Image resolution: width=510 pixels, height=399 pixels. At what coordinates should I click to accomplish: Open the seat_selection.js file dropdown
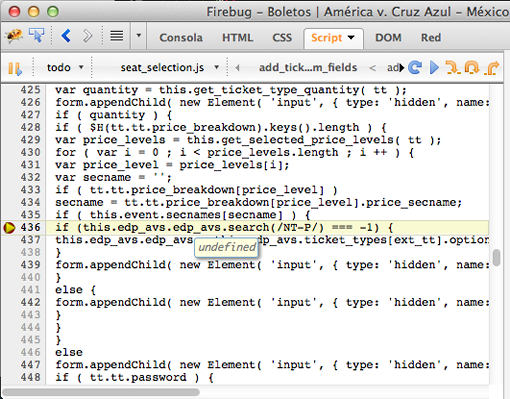click(x=169, y=68)
